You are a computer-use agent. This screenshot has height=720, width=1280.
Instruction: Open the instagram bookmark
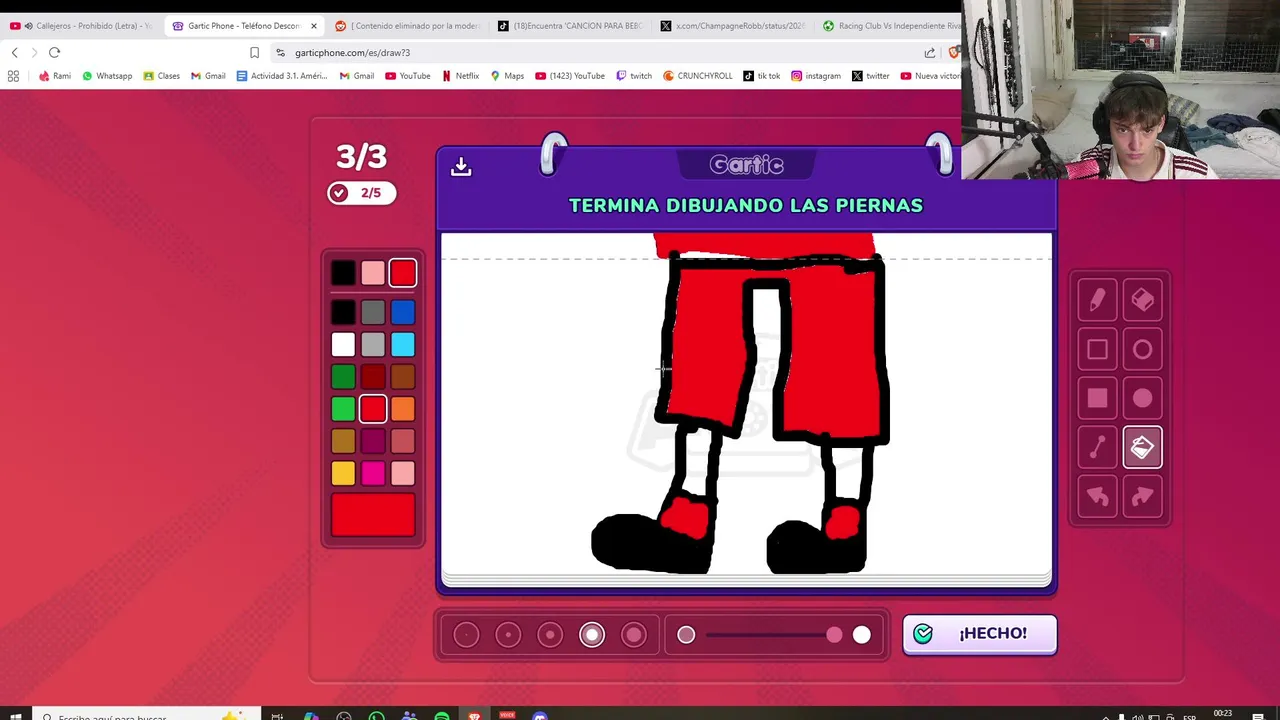click(x=816, y=76)
